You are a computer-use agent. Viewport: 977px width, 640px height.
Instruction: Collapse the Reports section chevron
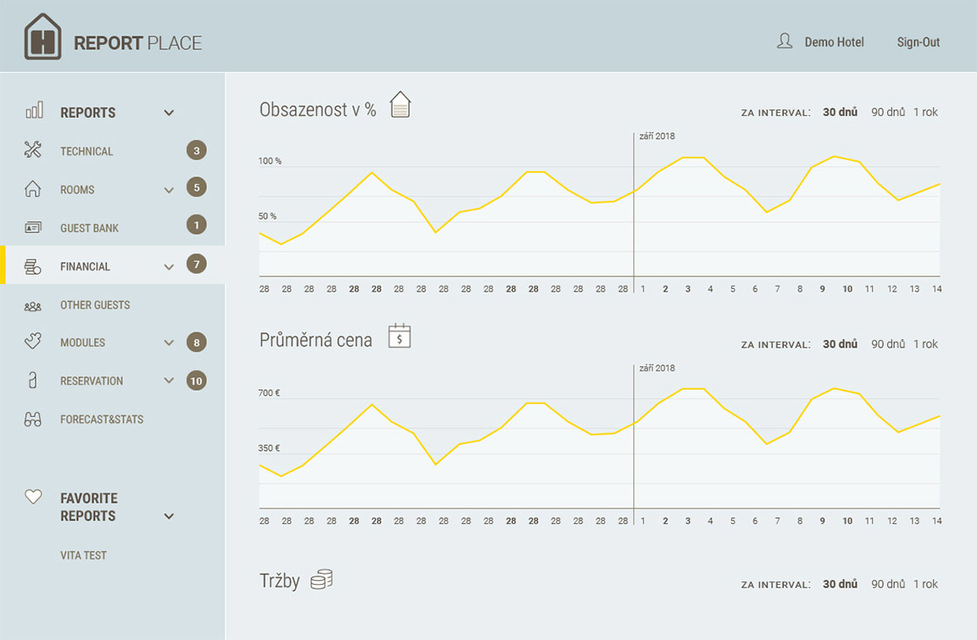(x=169, y=113)
